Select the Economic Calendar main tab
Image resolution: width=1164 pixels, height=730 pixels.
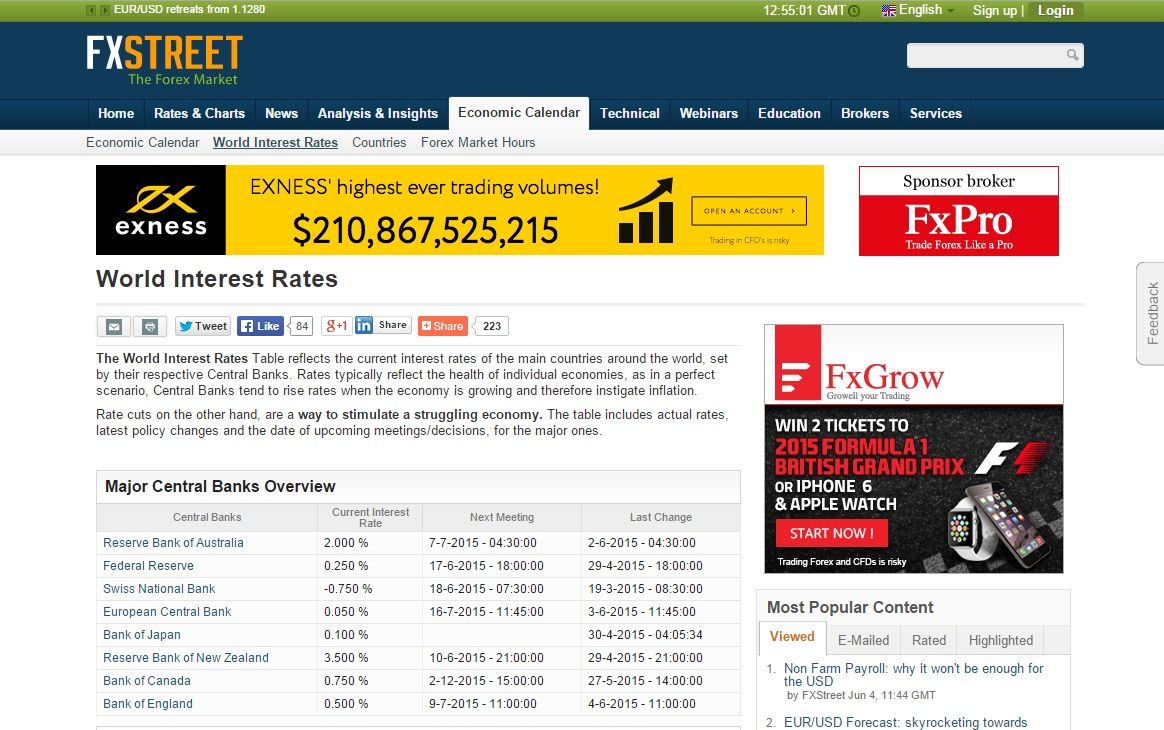519,113
